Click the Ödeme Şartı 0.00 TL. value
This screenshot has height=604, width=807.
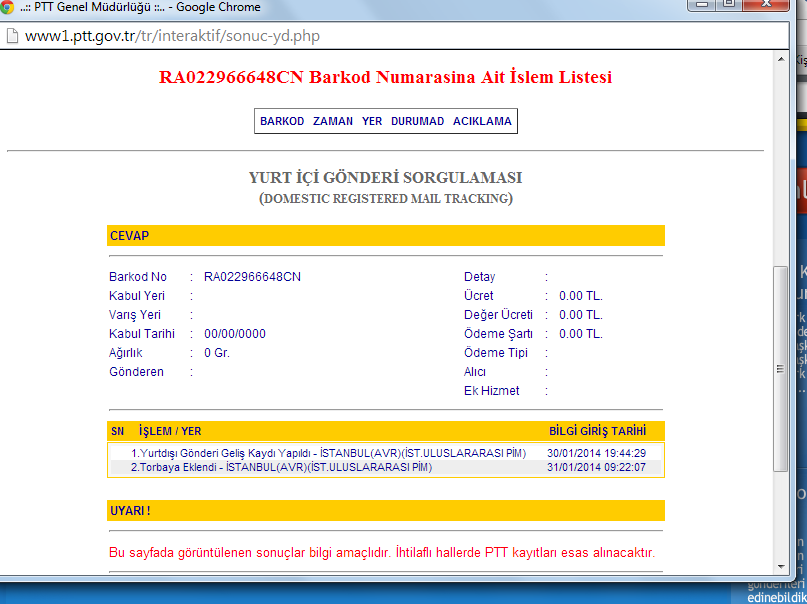[x=581, y=334]
